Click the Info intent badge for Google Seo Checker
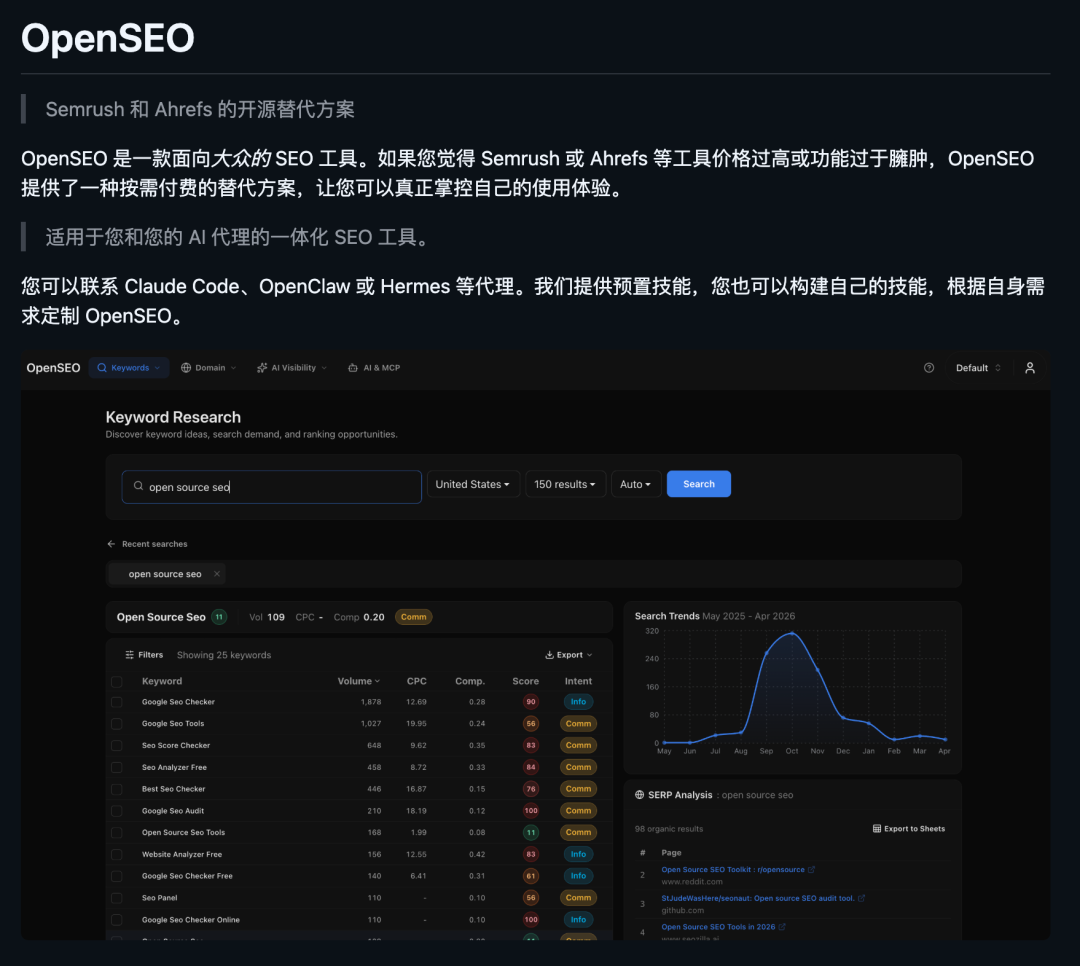The image size is (1080, 966). pyautogui.click(x=578, y=701)
